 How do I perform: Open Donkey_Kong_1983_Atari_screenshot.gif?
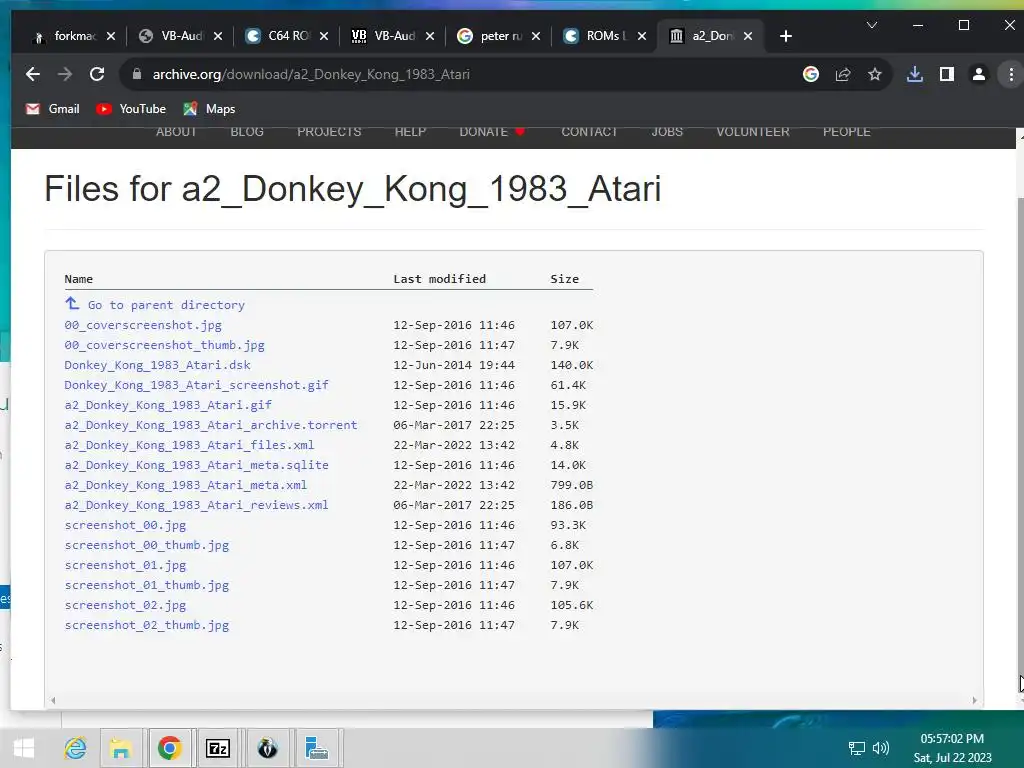pyautogui.click(x=197, y=385)
